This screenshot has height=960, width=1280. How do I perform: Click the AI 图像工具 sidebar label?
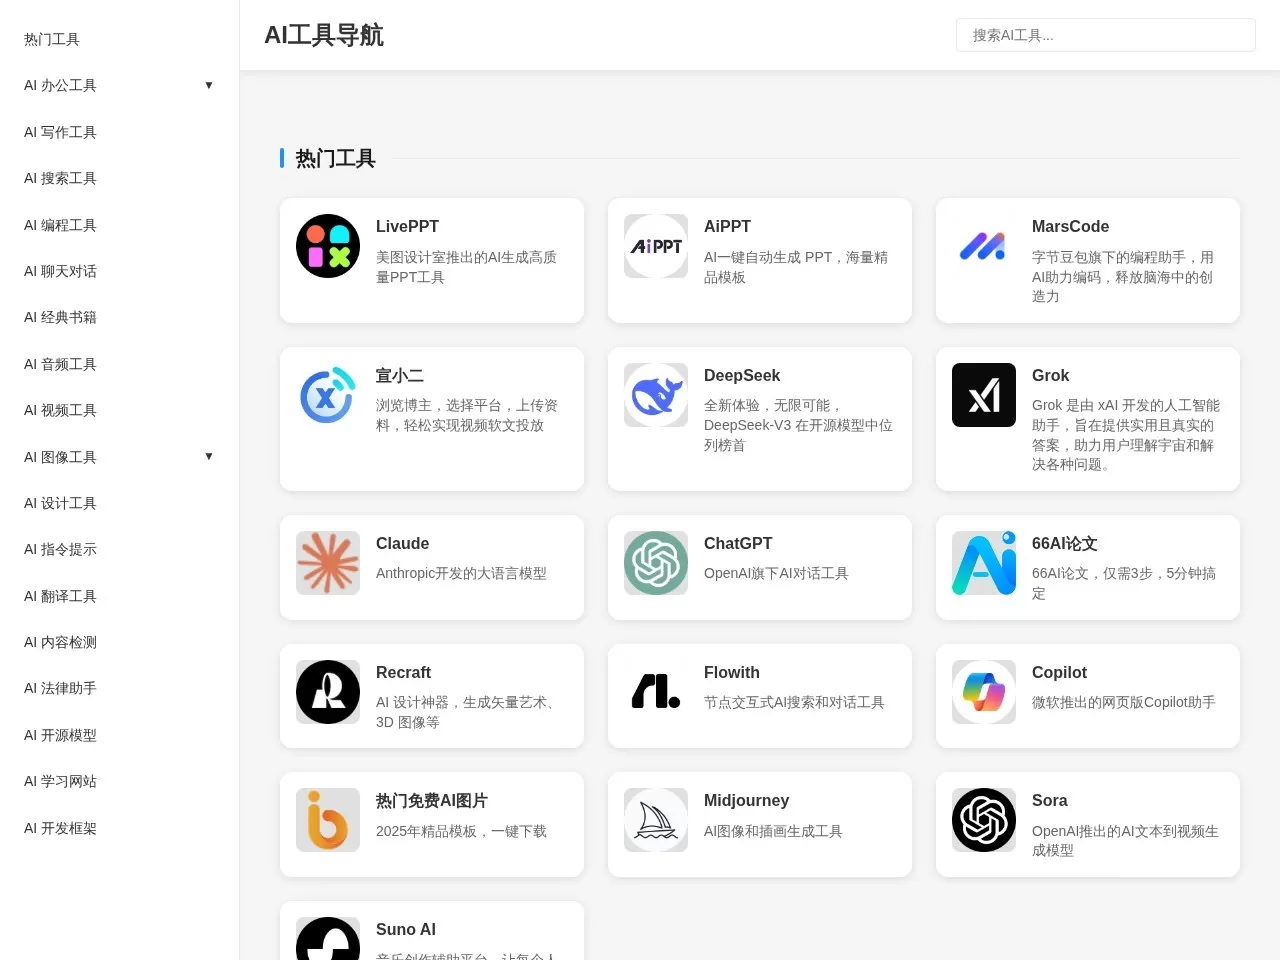click(x=60, y=457)
